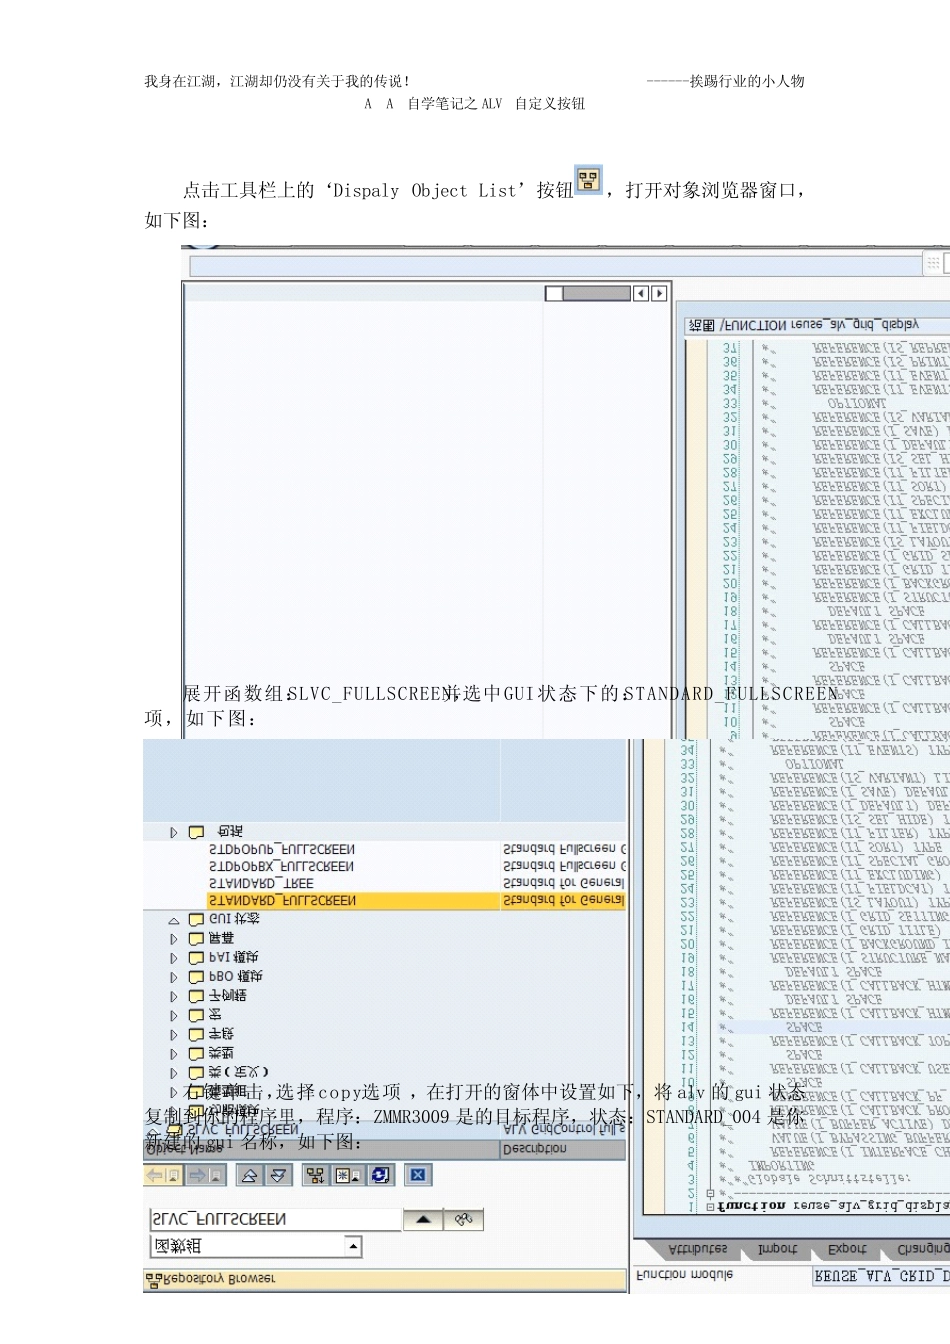The height and width of the screenshot is (1344, 950).
Task: Expand the PBO modules folder
Action: (174, 977)
